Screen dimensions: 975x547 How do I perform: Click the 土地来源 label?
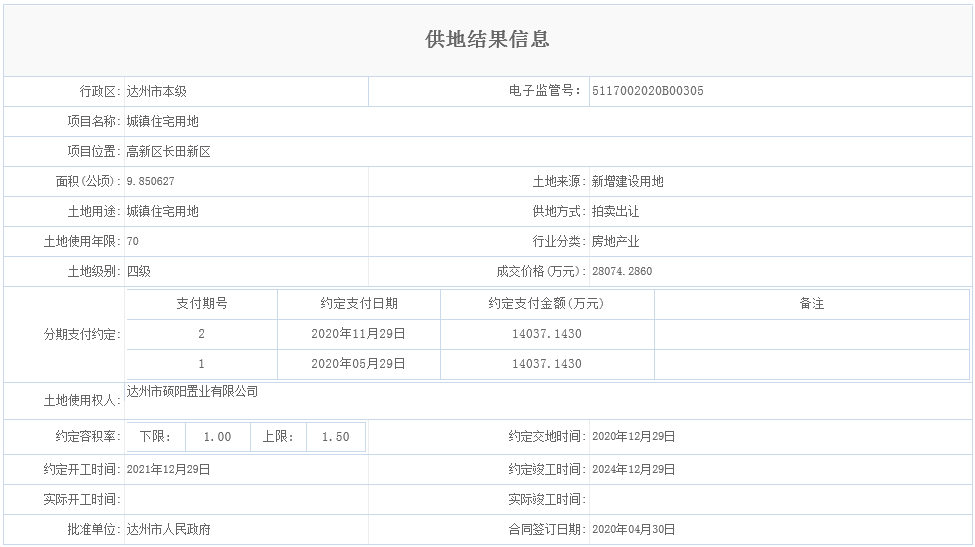coord(559,181)
